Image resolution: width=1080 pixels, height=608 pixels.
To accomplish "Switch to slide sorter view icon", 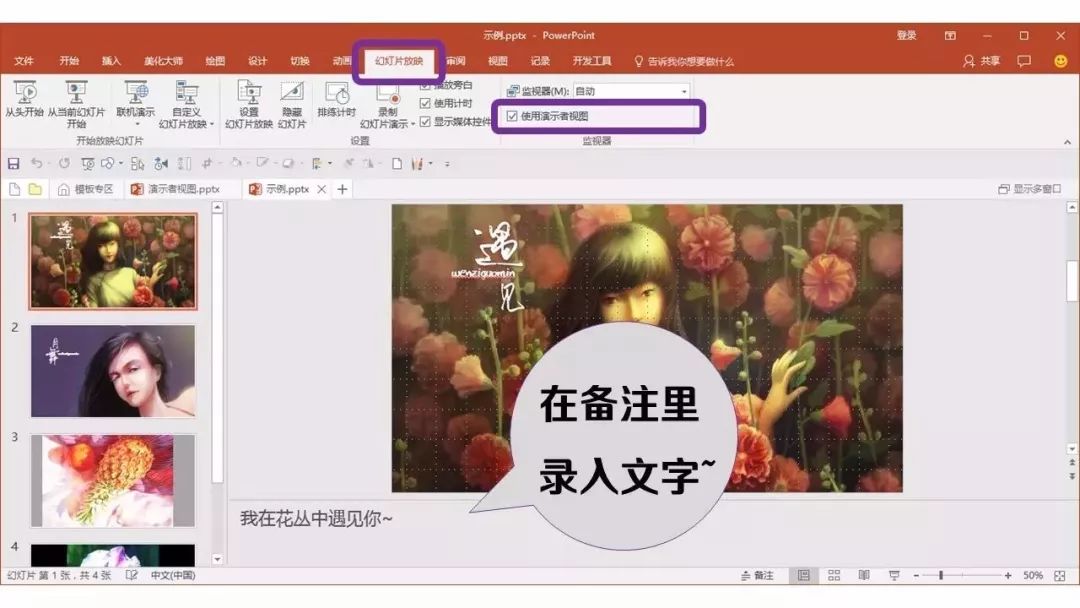I will [833, 576].
